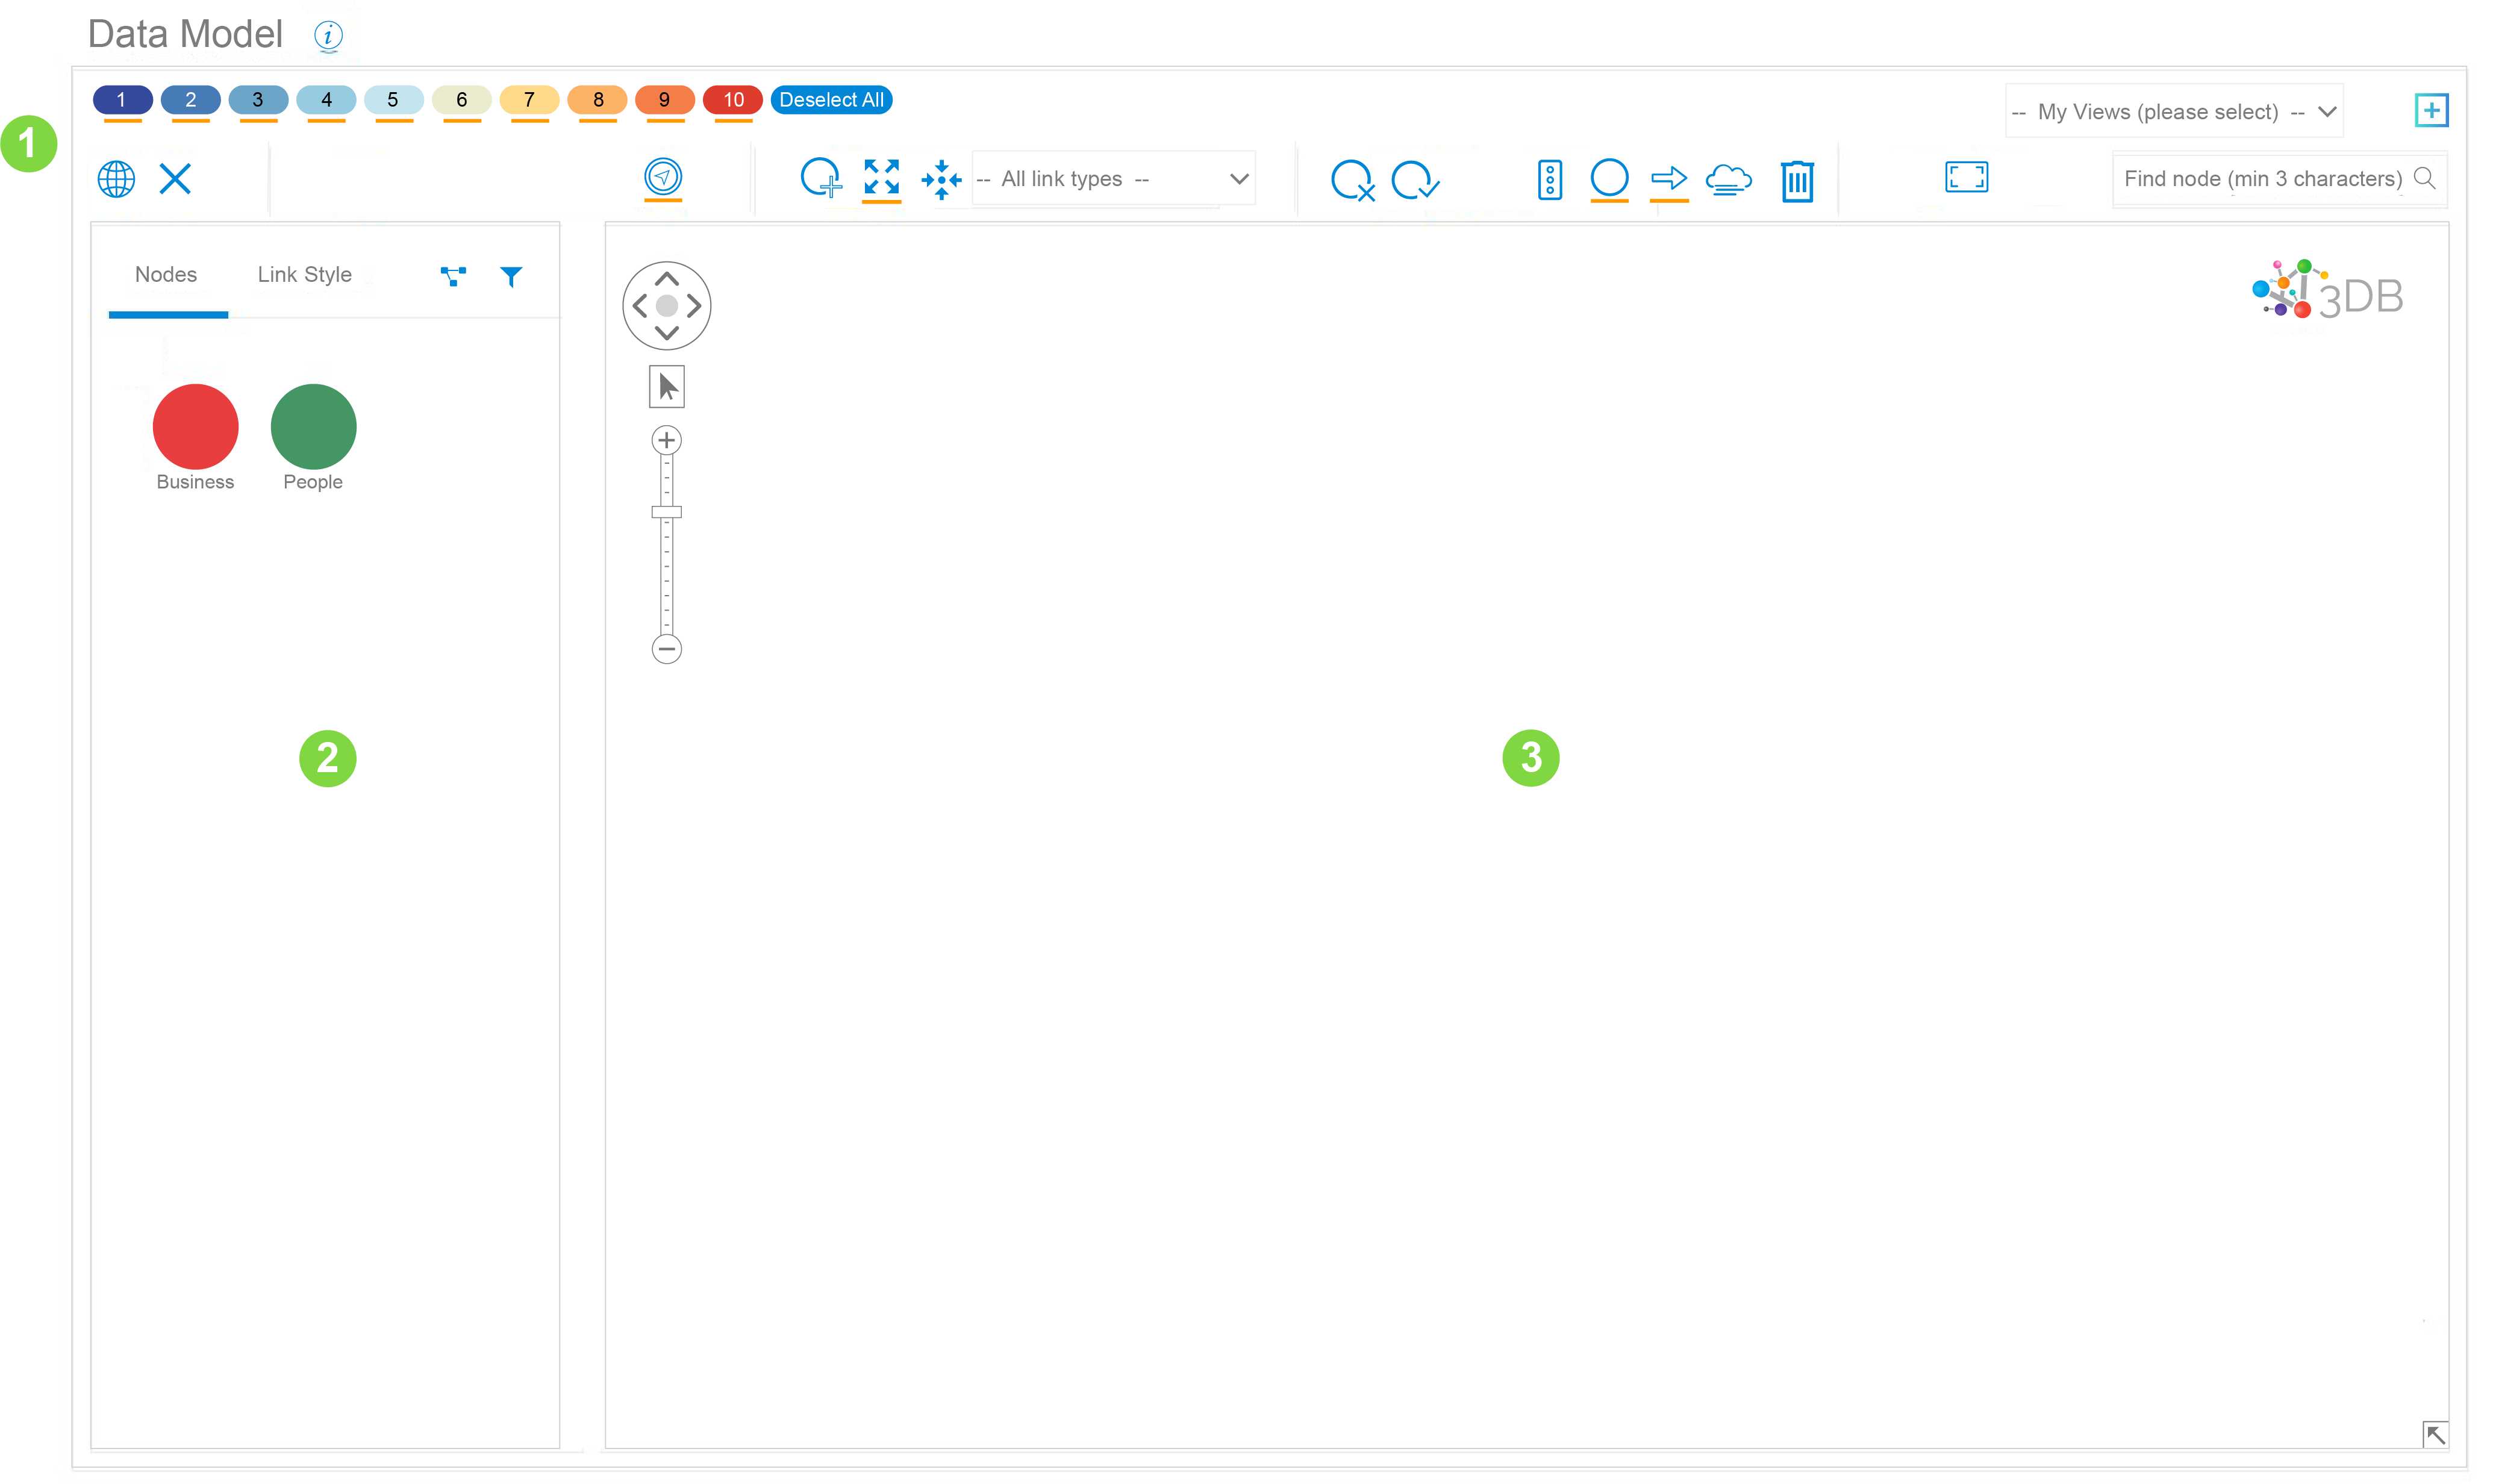
Task: Toggle level 7 pill
Action: tap(529, 100)
